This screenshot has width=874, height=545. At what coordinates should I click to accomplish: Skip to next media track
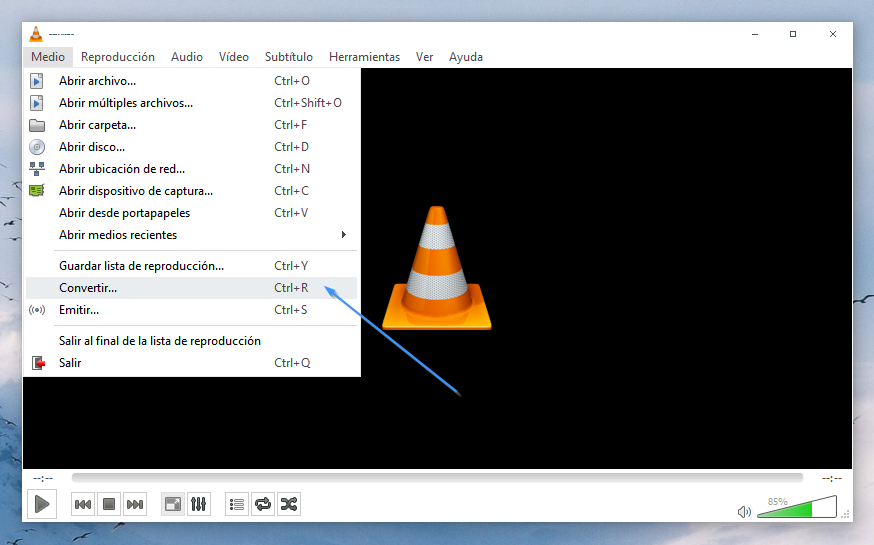135,504
